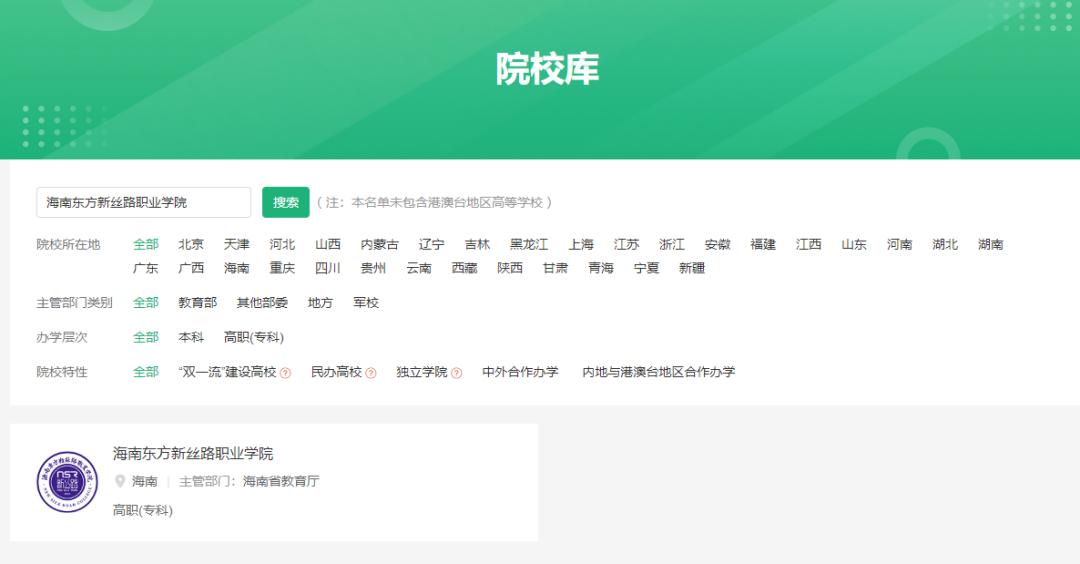Image resolution: width=1080 pixels, height=564 pixels.
Task: Filter by 云南 region
Action: pos(419,268)
